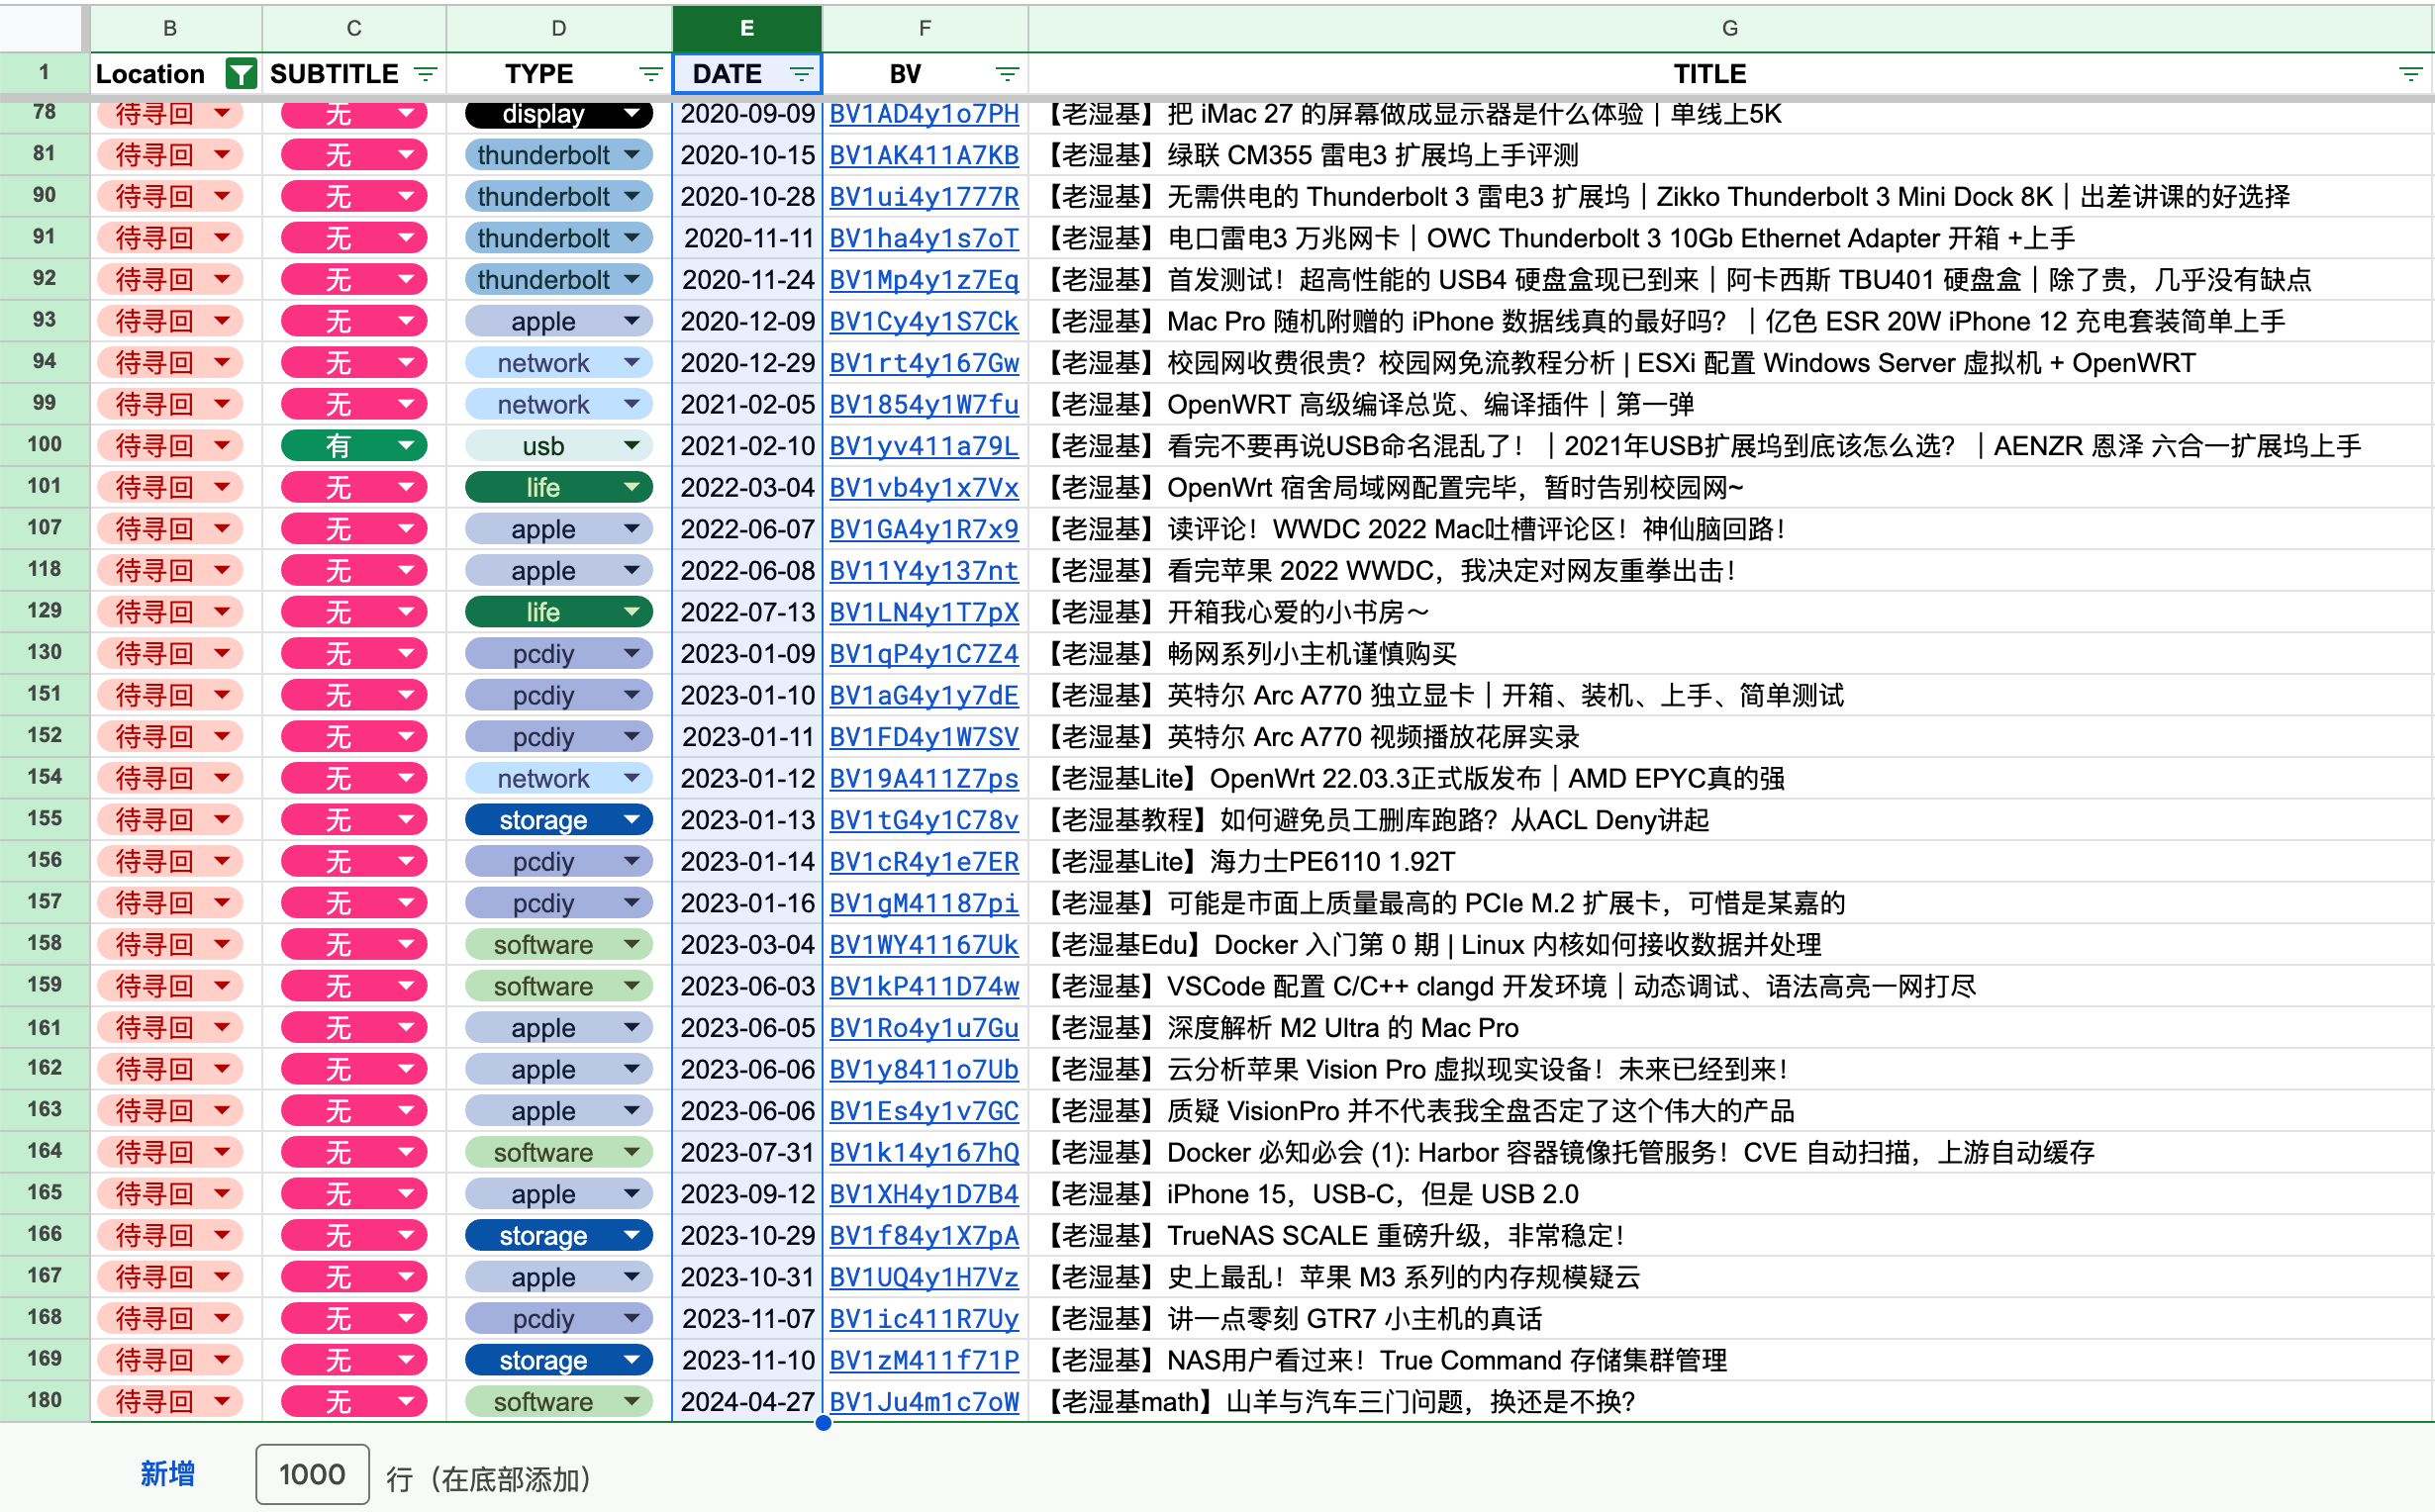Click the filter icon beside SUBTITLE header
The image size is (2435, 1512).
pos(424,73)
